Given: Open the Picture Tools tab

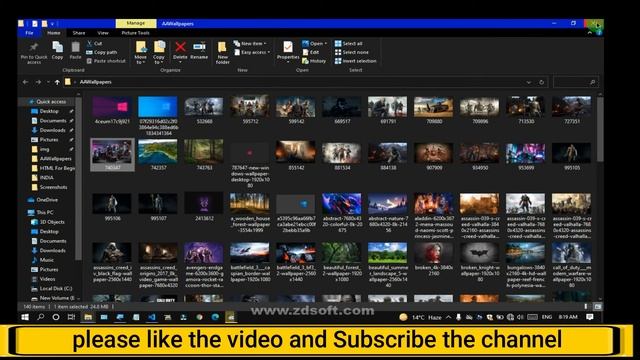Looking at the screenshot, I should coord(136,33).
